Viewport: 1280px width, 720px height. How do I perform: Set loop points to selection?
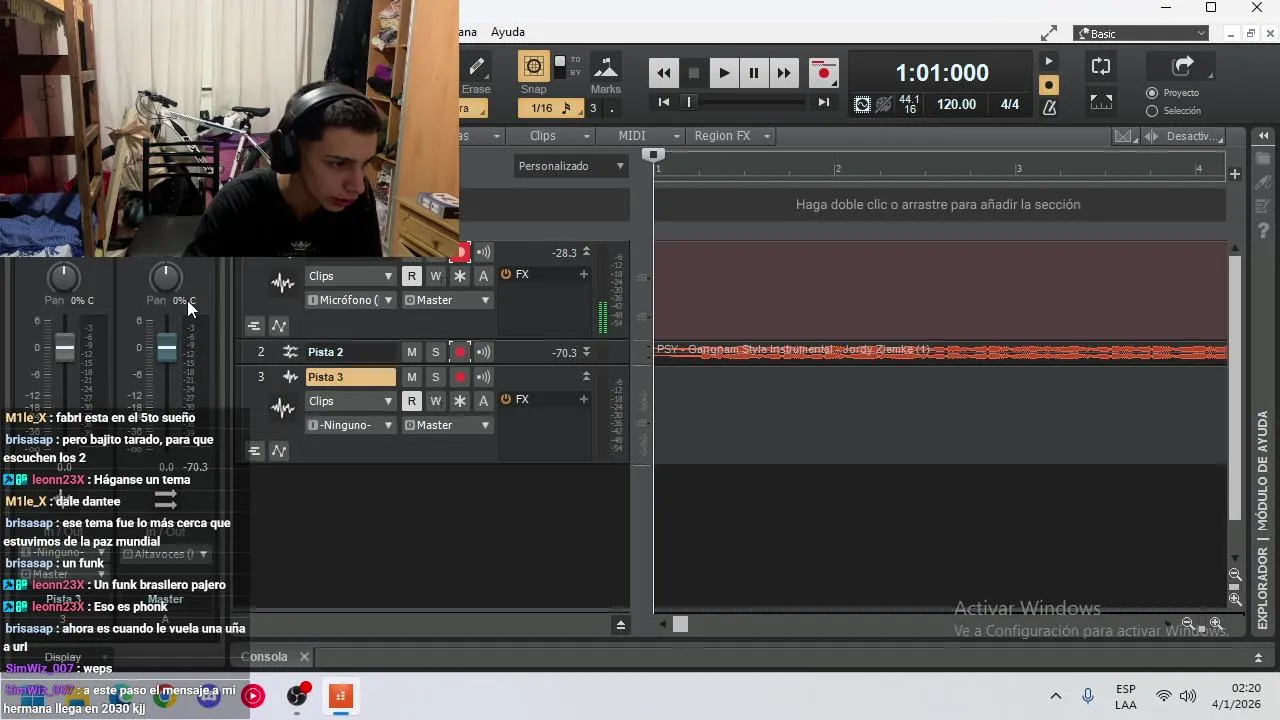1101,102
